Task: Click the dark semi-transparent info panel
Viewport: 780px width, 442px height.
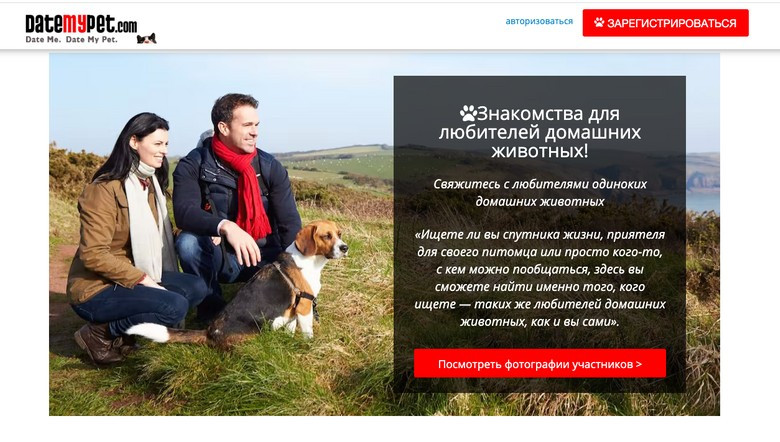Action: [540, 234]
